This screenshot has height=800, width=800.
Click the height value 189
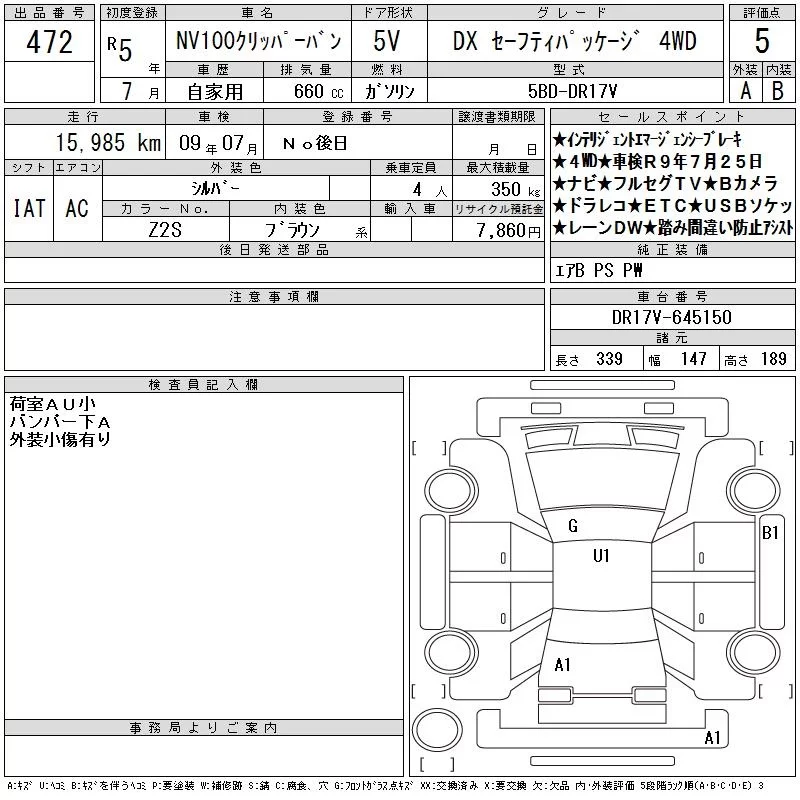pyautogui.click(x=773, y=359)
